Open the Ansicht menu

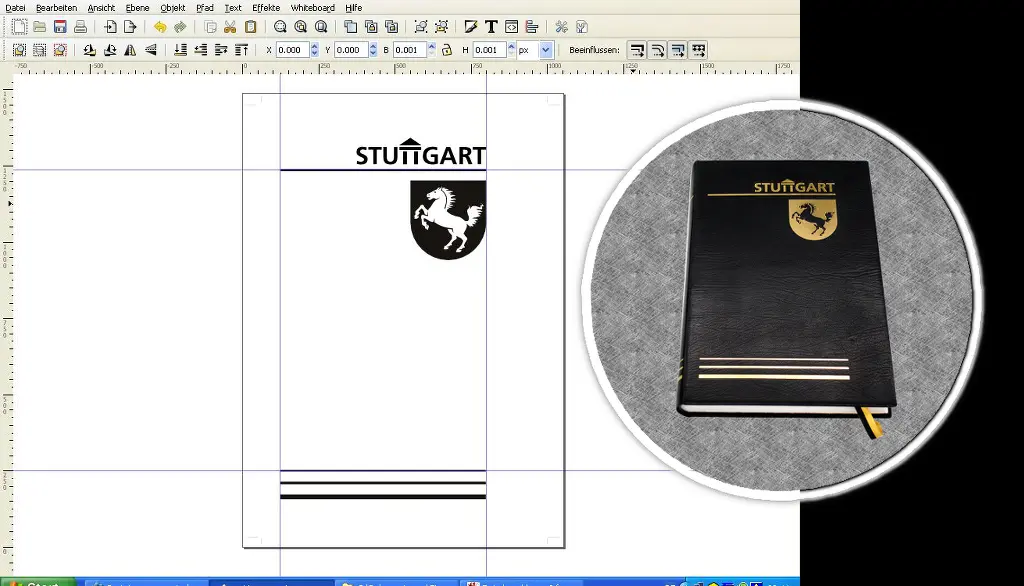pyautogui.click(x=101, y=8)
